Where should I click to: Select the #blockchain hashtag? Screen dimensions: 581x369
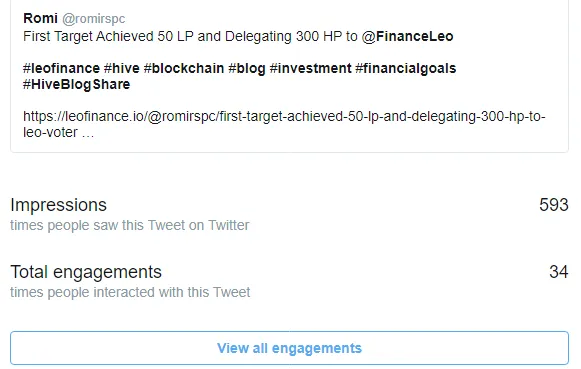tap(184, 68)
